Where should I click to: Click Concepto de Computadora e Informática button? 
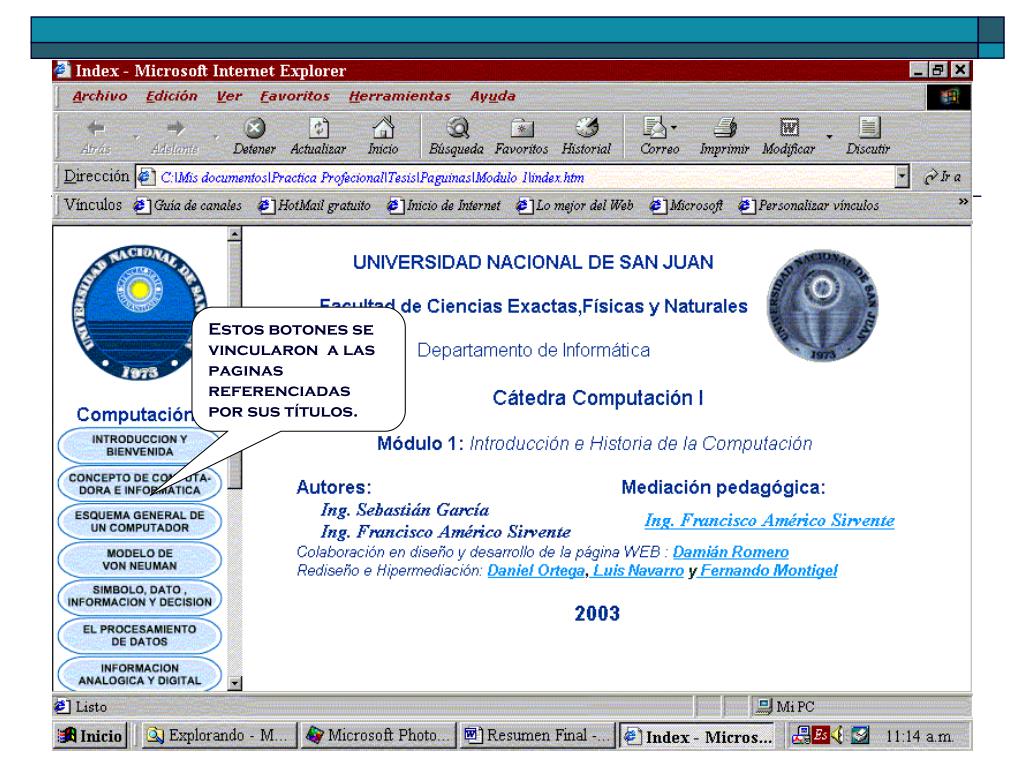click(139, 484)
